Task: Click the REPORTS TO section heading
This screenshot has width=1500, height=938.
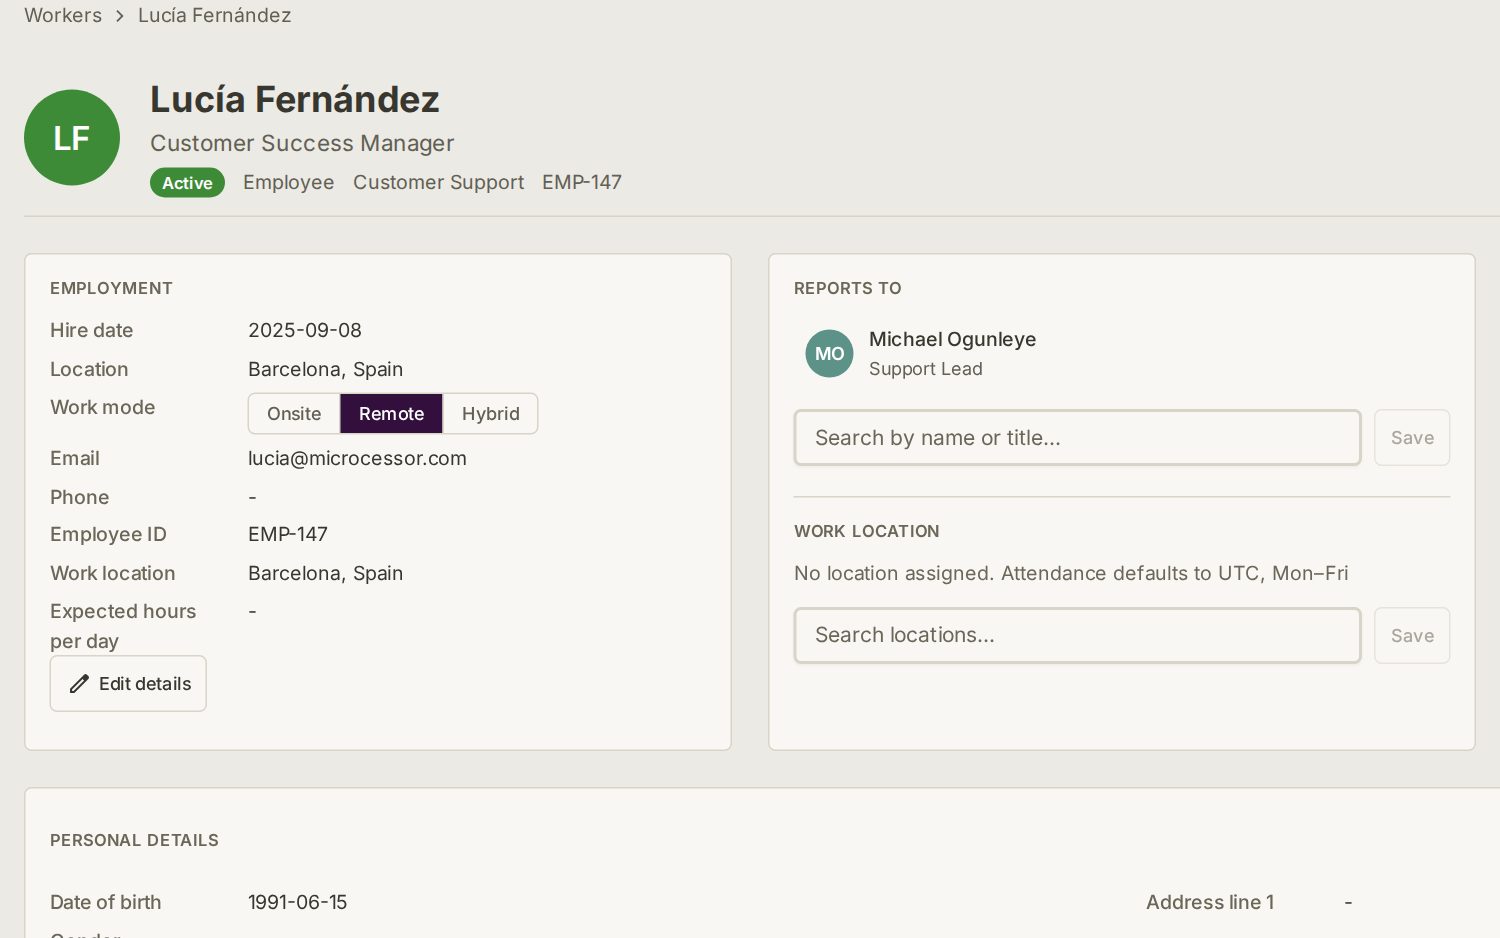Action: 847,289
